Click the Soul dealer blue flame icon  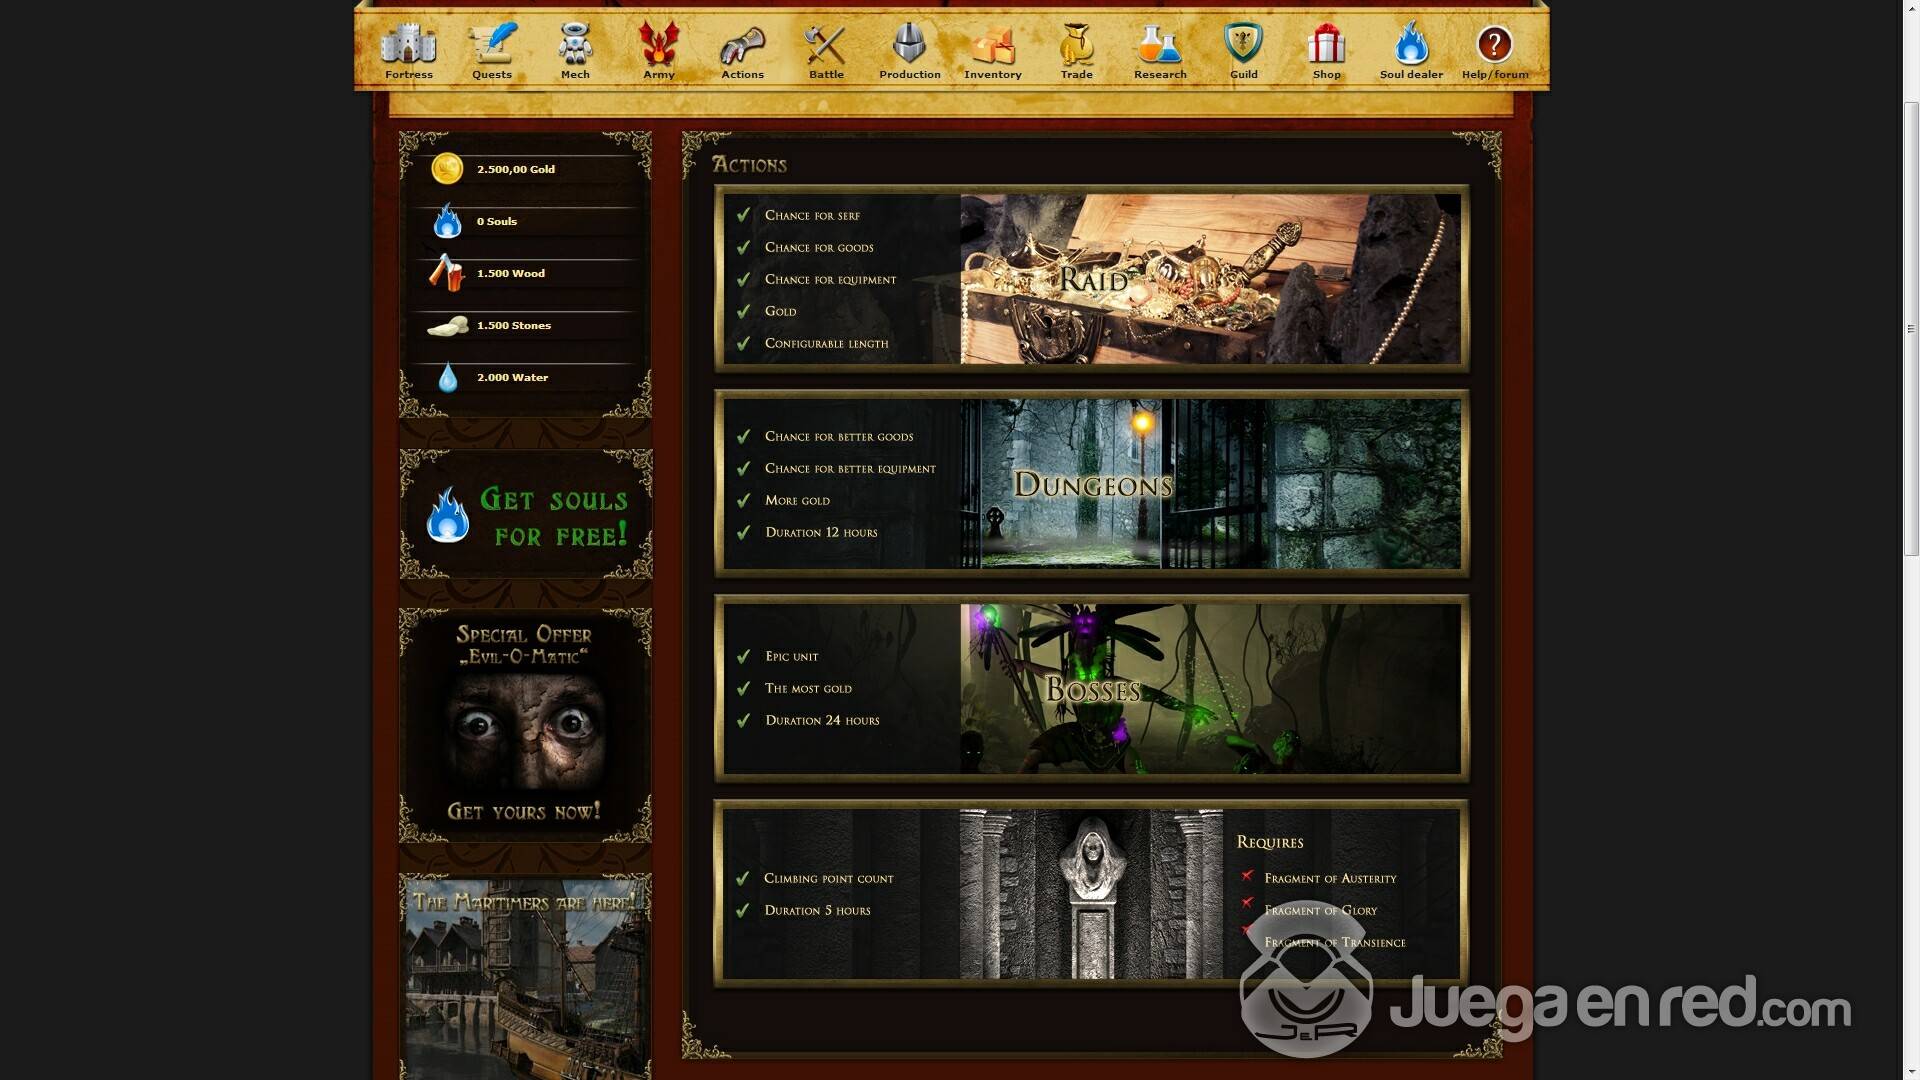tap(1411, 46)
